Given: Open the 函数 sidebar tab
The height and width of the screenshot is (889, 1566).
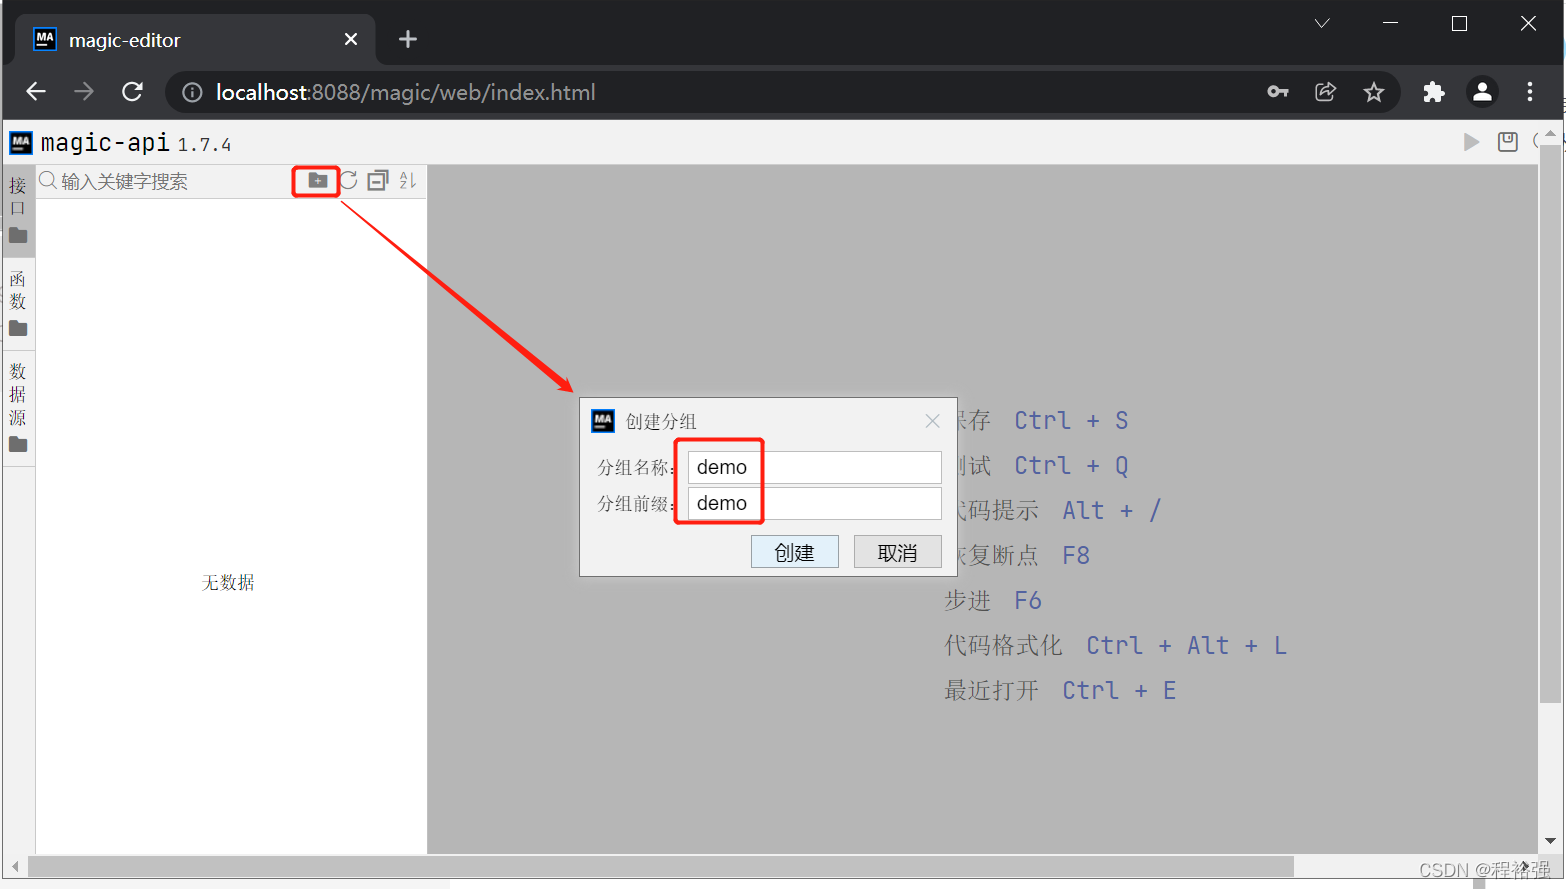Looking at the screenshot, I should click(x=18, y=303).
